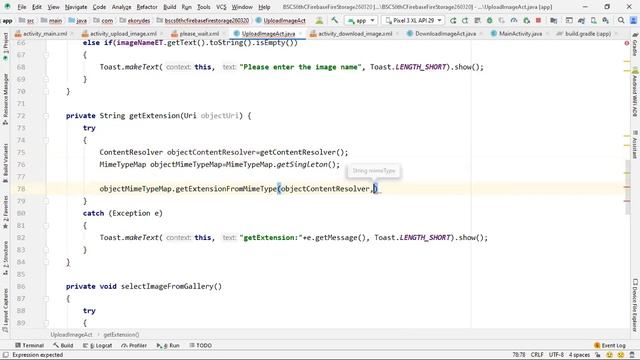The width and height of the screenshot is (640, 360).
Task: Open the Structure side panel
Action: (5, 258)
